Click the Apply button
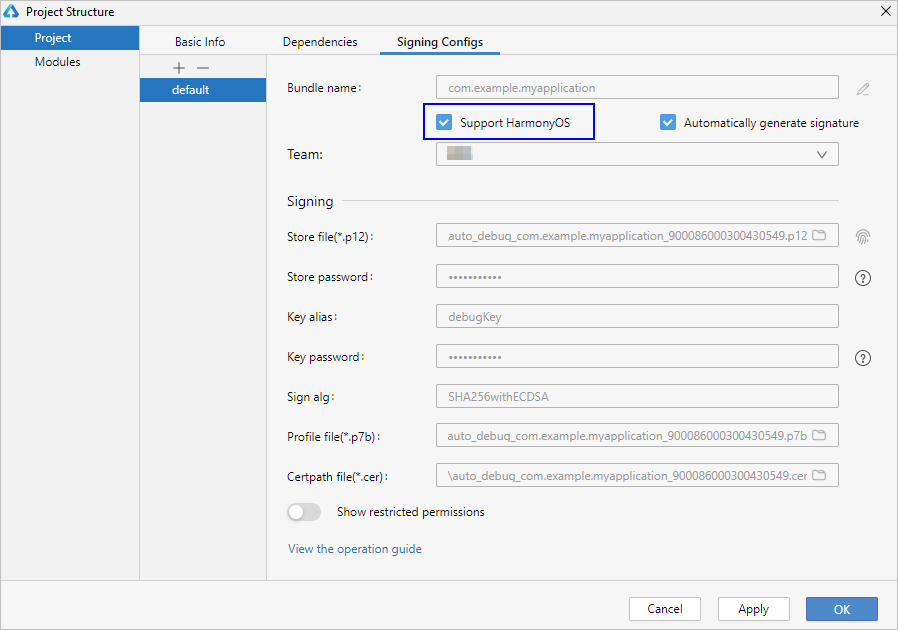 [x=754, y=609]
